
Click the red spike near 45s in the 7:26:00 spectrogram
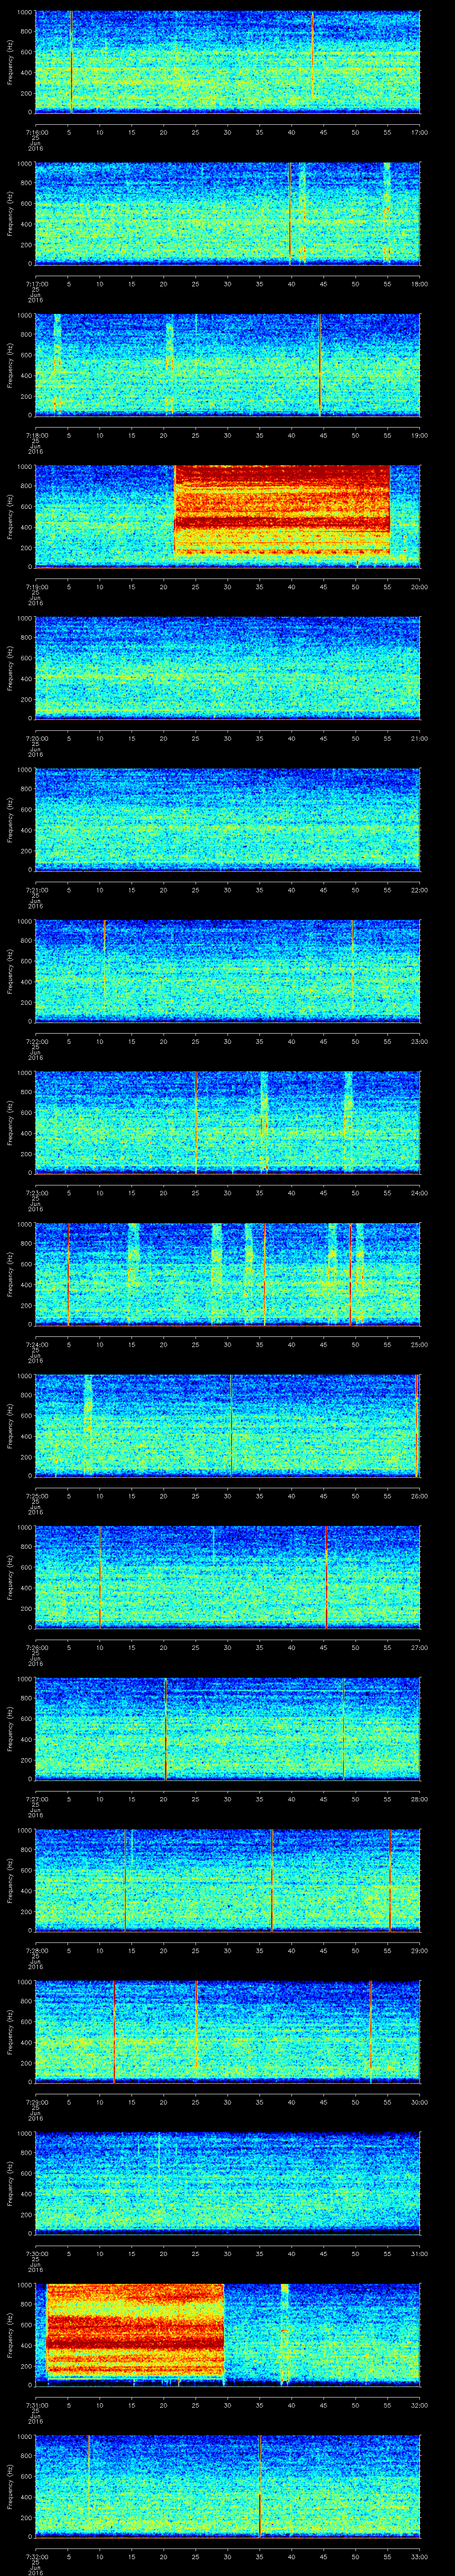tap(326, 1577)
